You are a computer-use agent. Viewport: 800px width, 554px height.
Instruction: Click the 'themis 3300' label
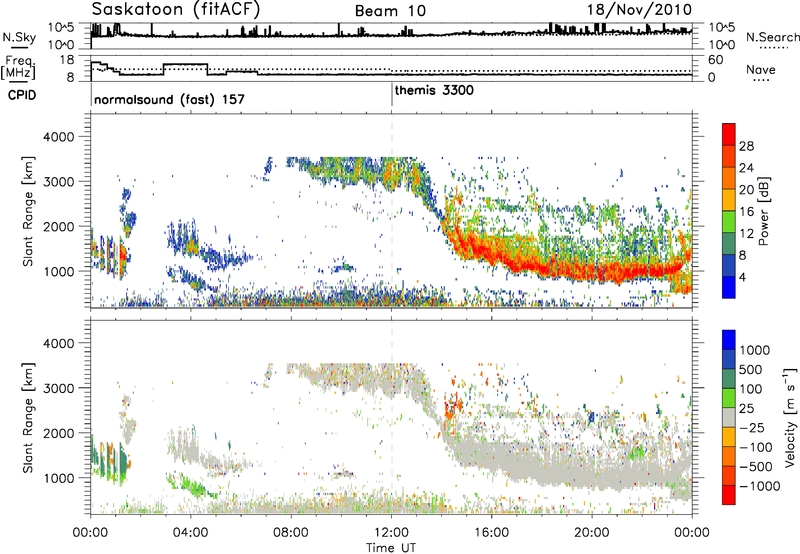pos(434,90)
